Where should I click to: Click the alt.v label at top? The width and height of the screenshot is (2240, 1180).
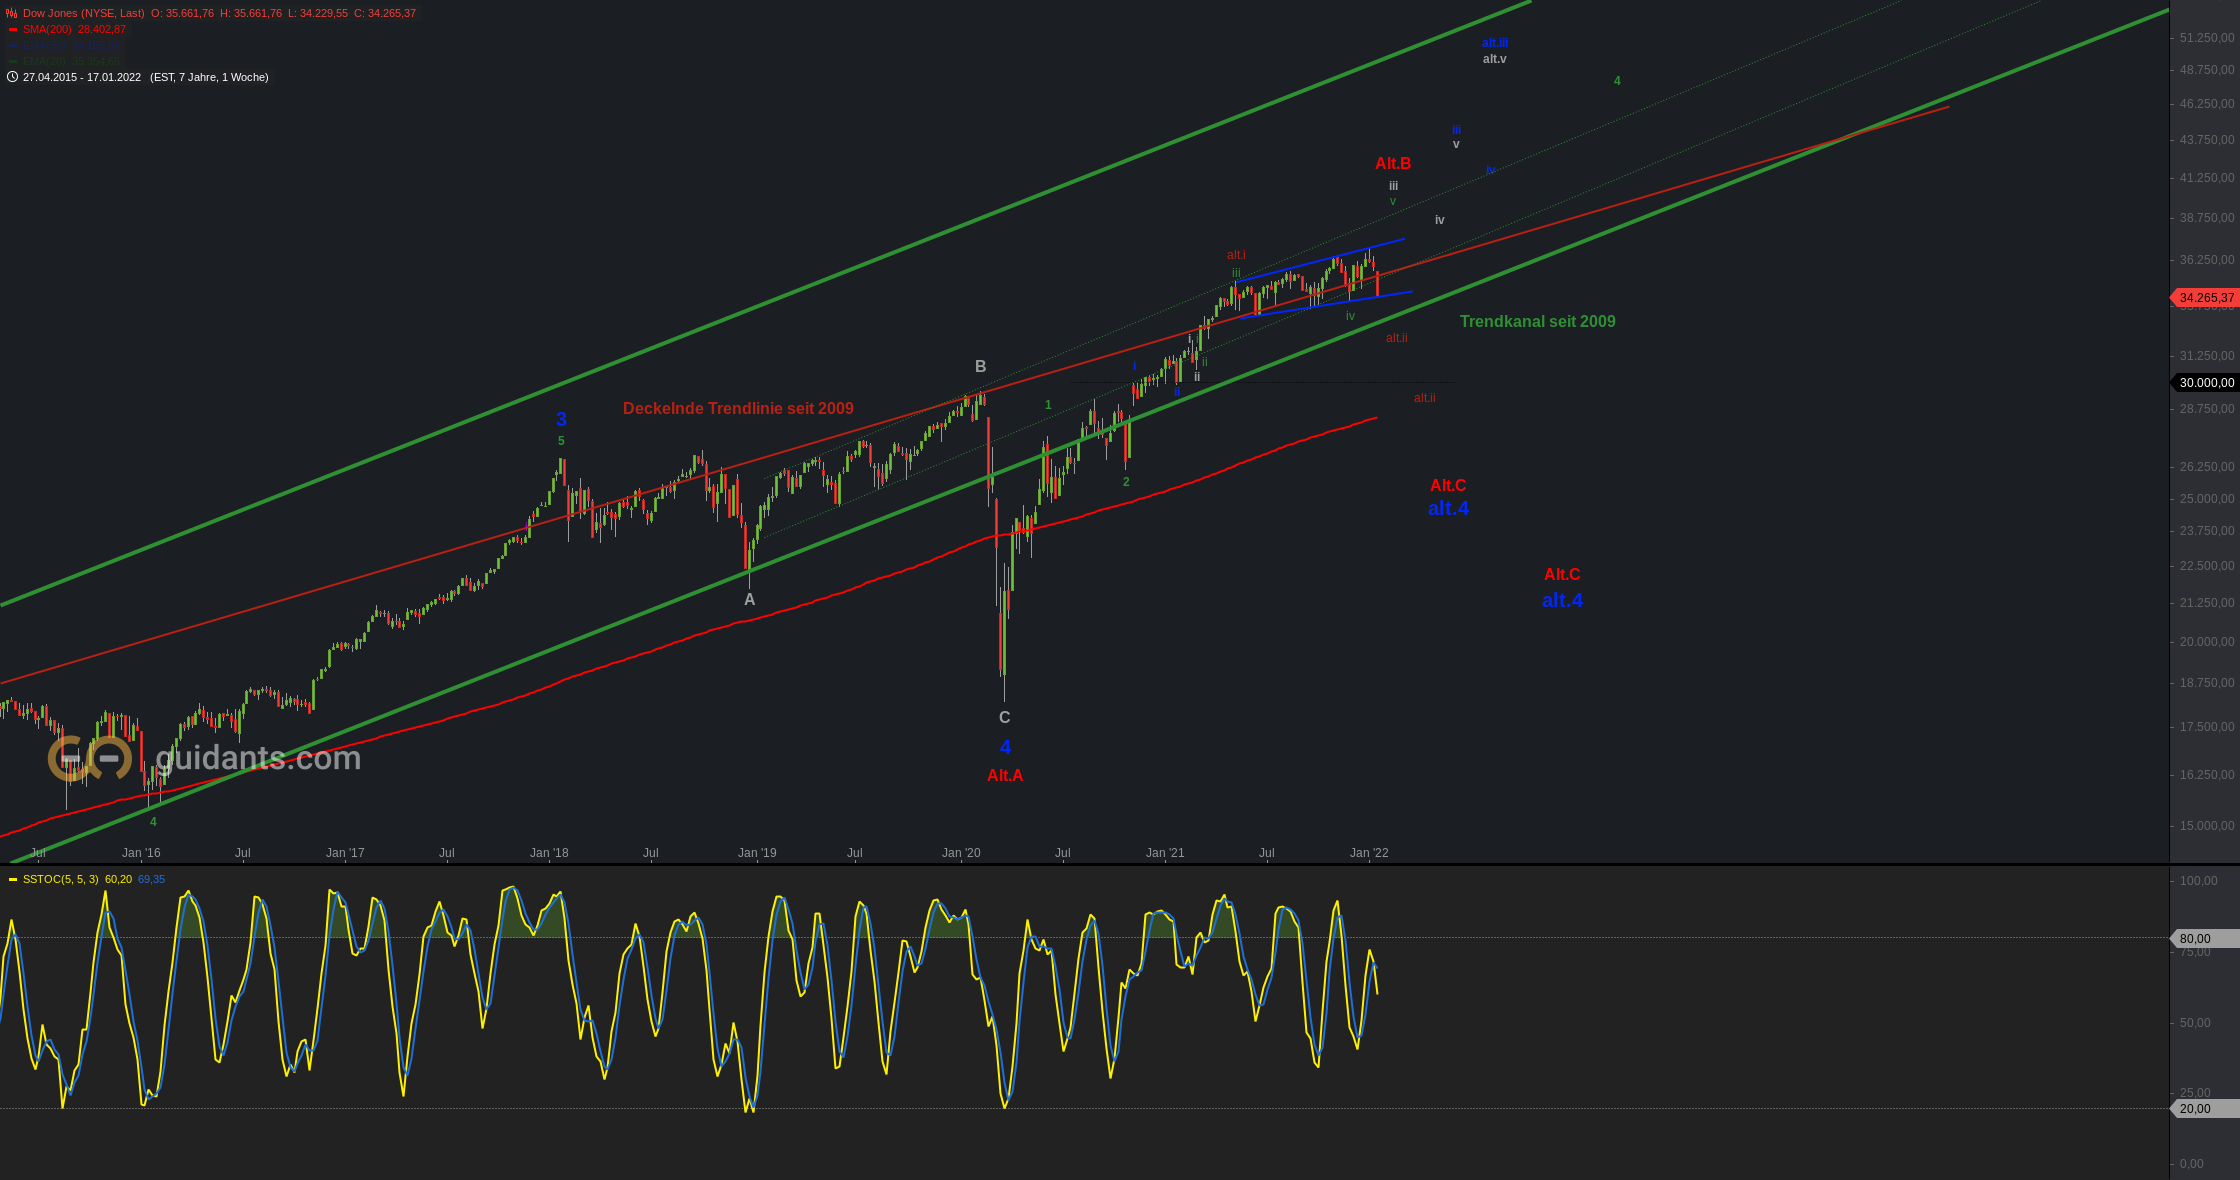pos(1495,59)
